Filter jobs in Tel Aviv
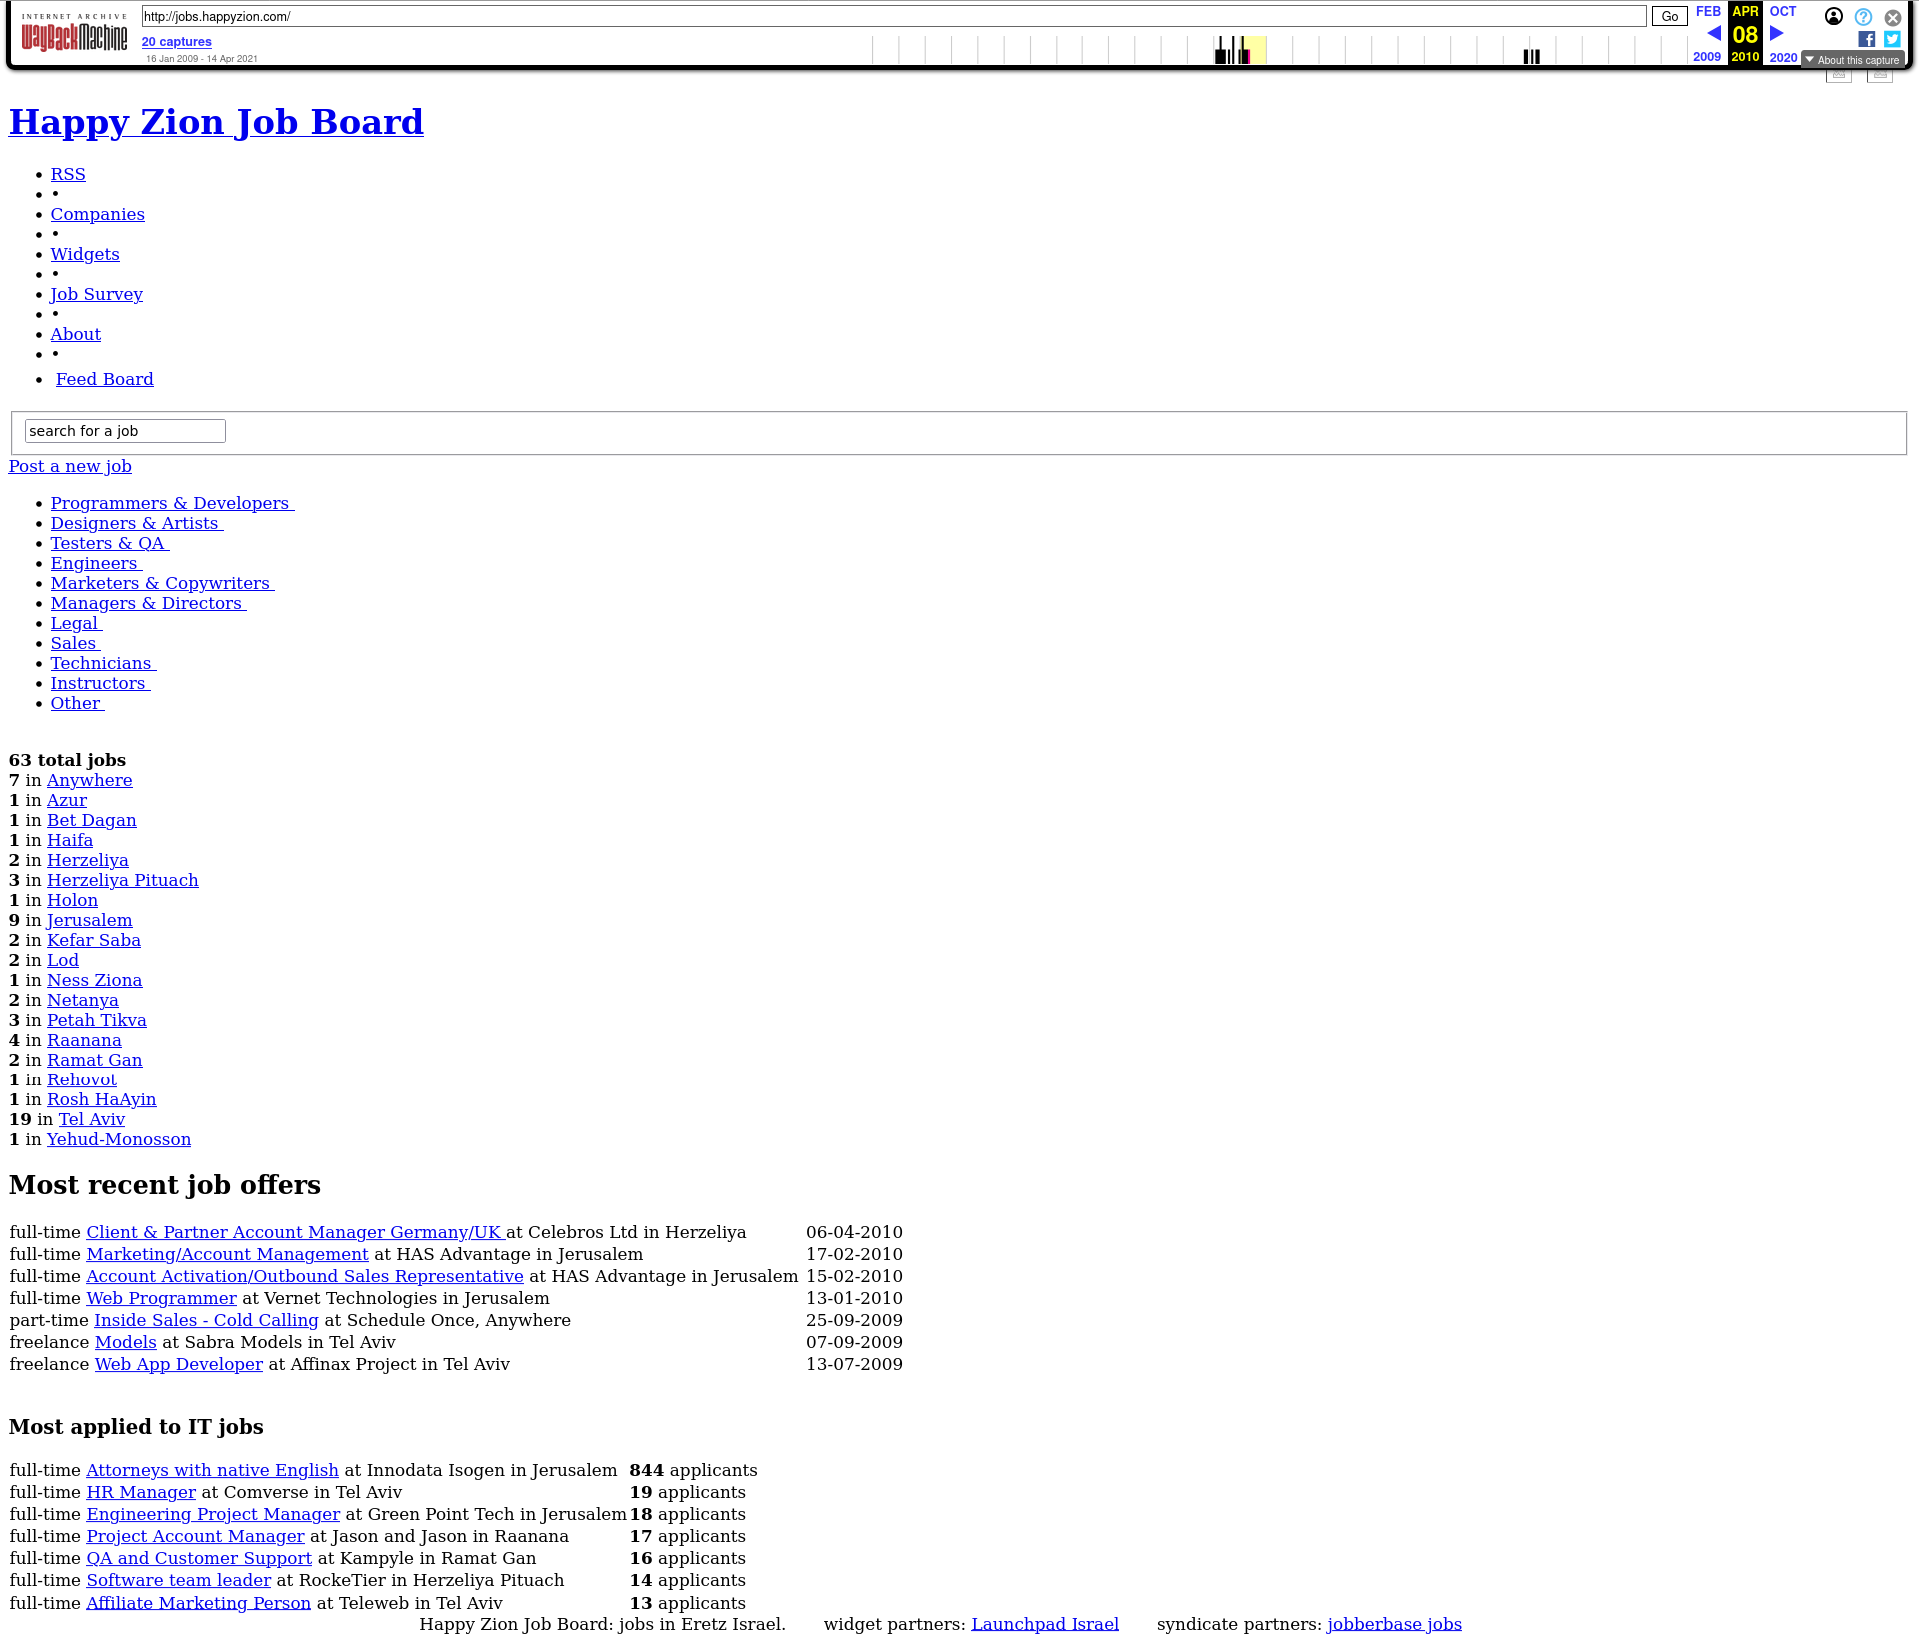Screen dimensions: 1920x1643 coord(91,1119)
